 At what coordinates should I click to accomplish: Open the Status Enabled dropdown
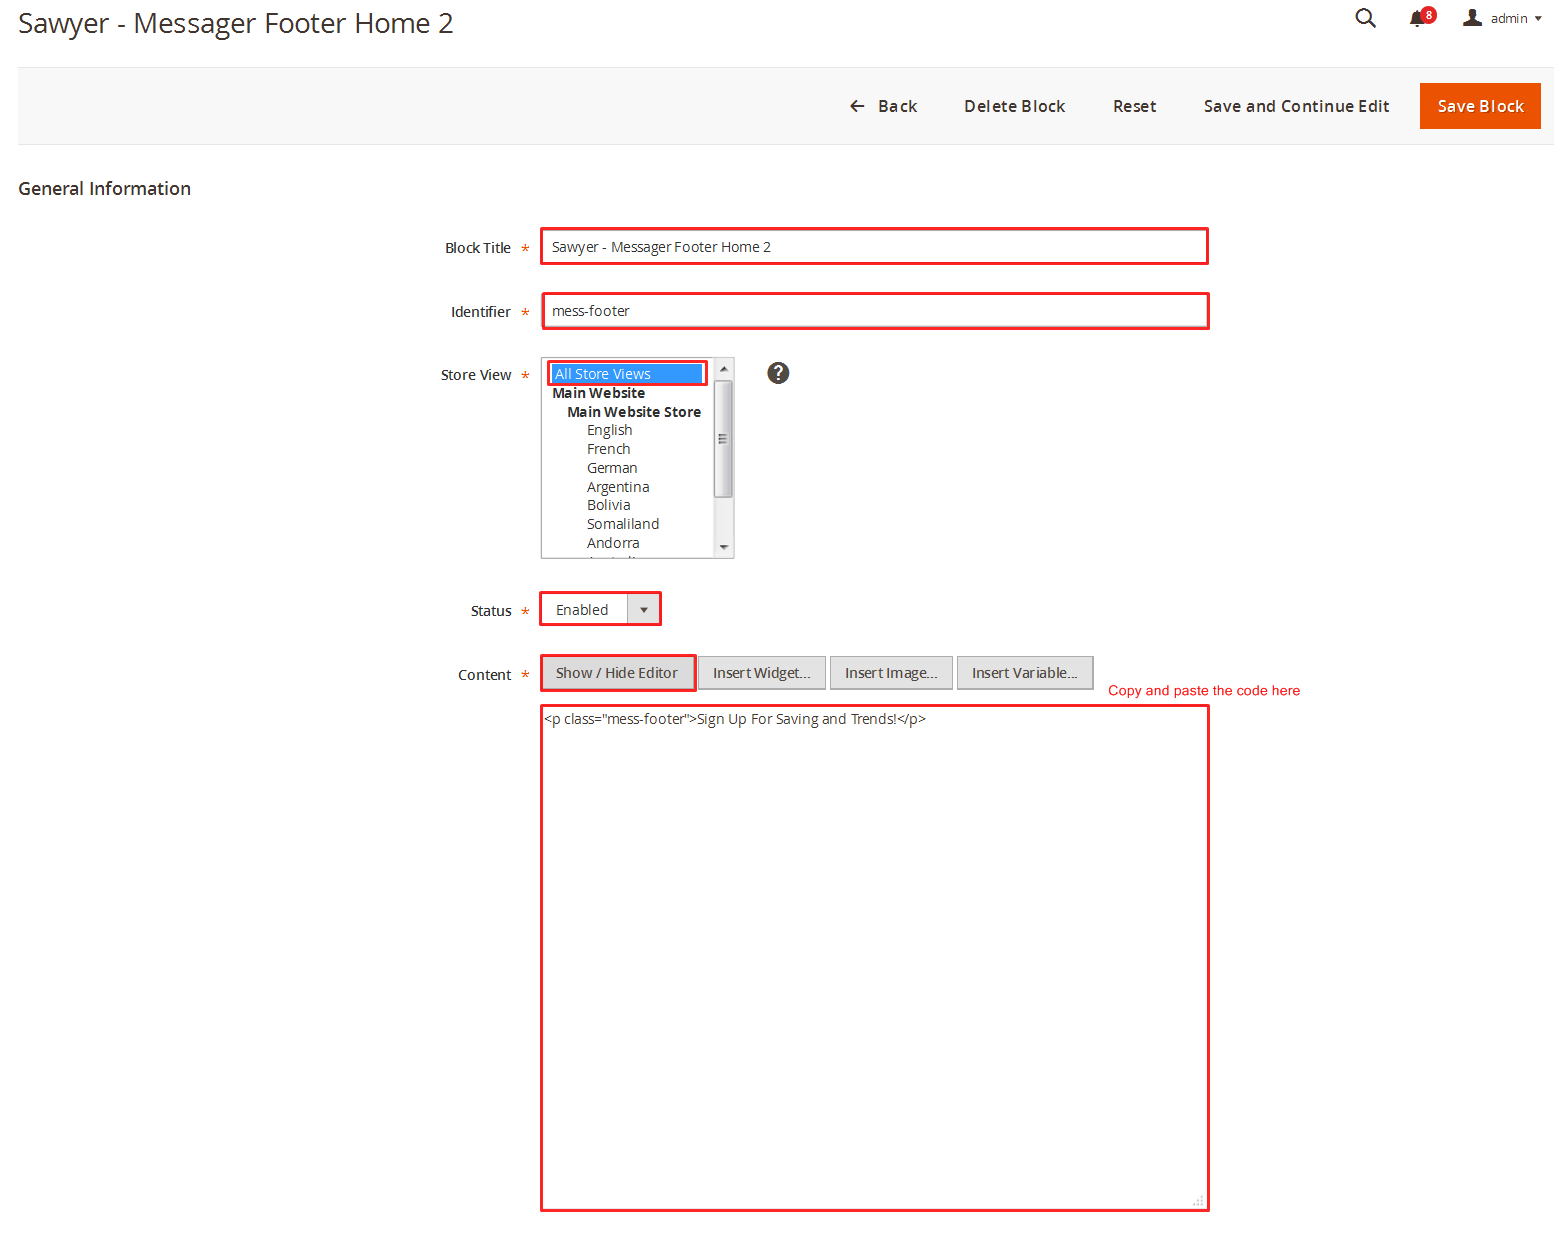coord(600,609)
